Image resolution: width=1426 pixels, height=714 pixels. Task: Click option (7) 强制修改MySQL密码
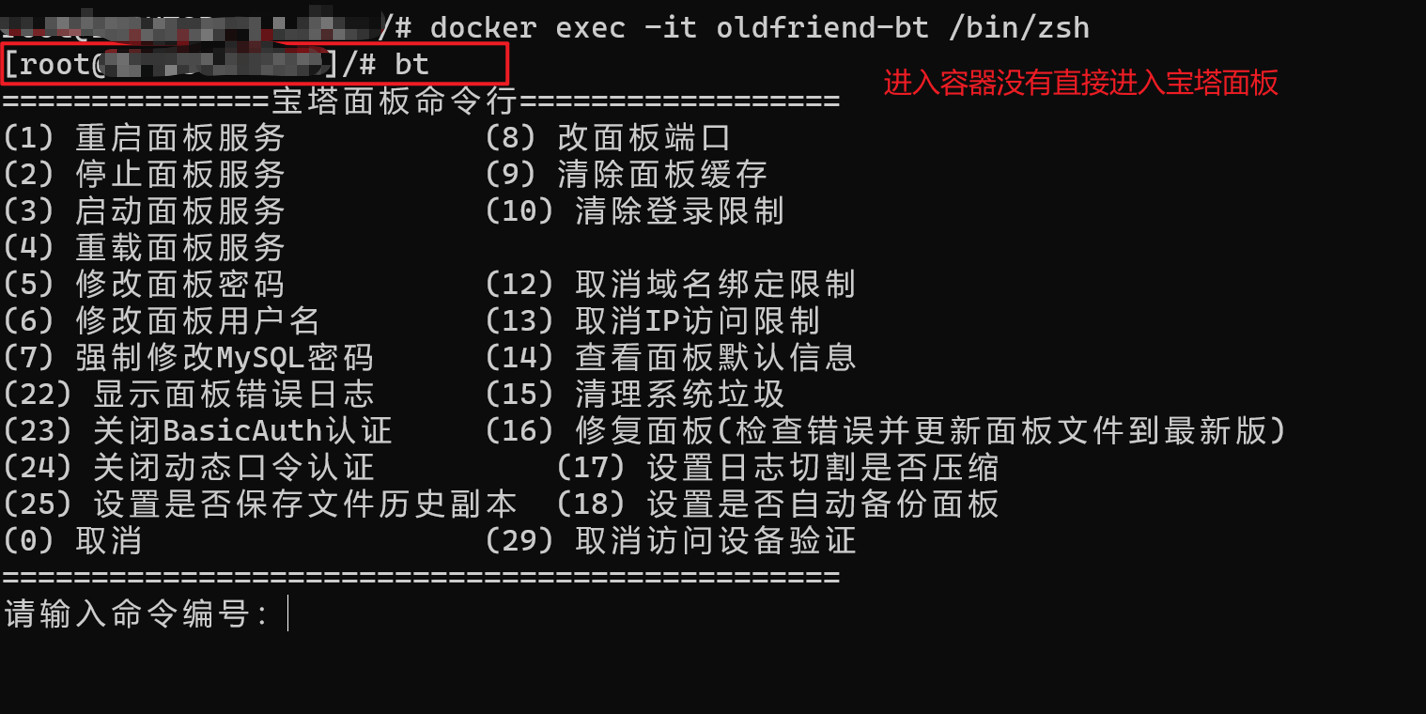pos(188,357)
